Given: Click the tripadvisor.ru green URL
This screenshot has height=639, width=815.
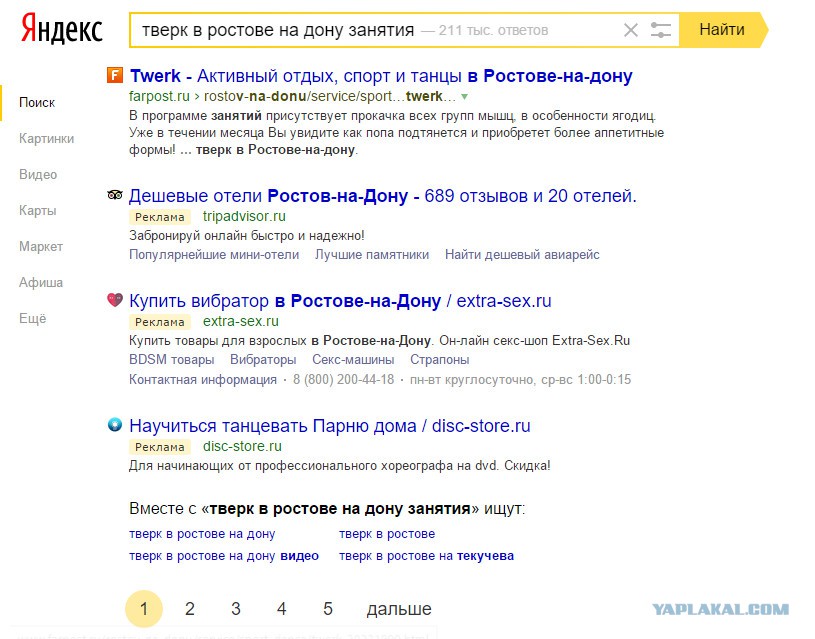Looking at the screenshot, I should [244, 216].
